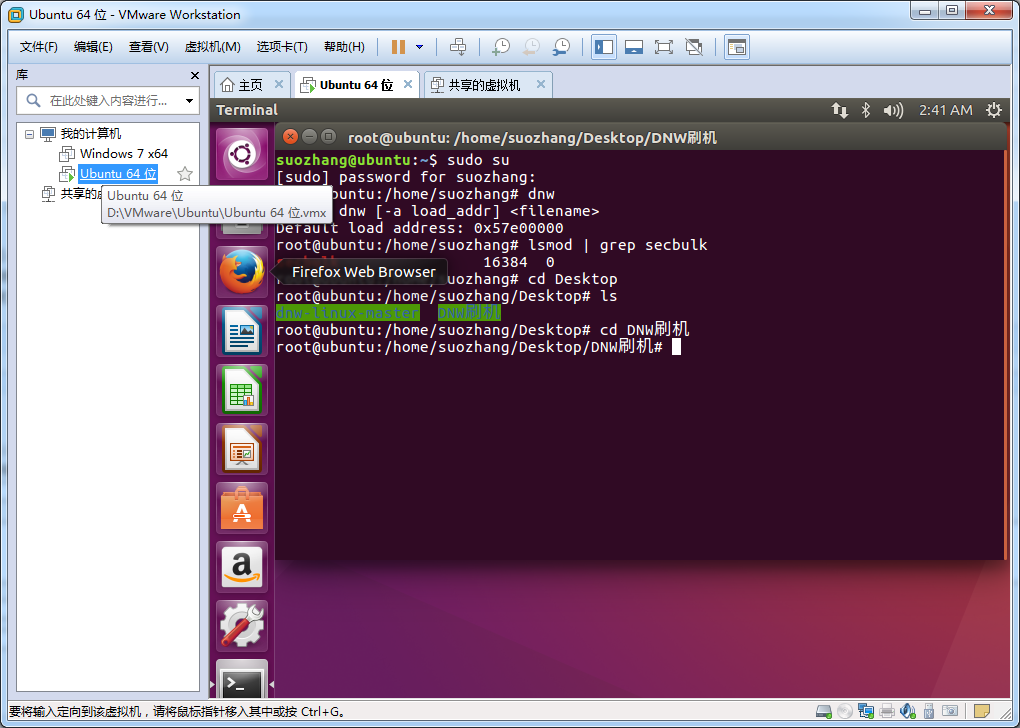Open LibreOffice Writer launcher icon
This screenshot has height=728, width=1020.
(x=242, y=331)
